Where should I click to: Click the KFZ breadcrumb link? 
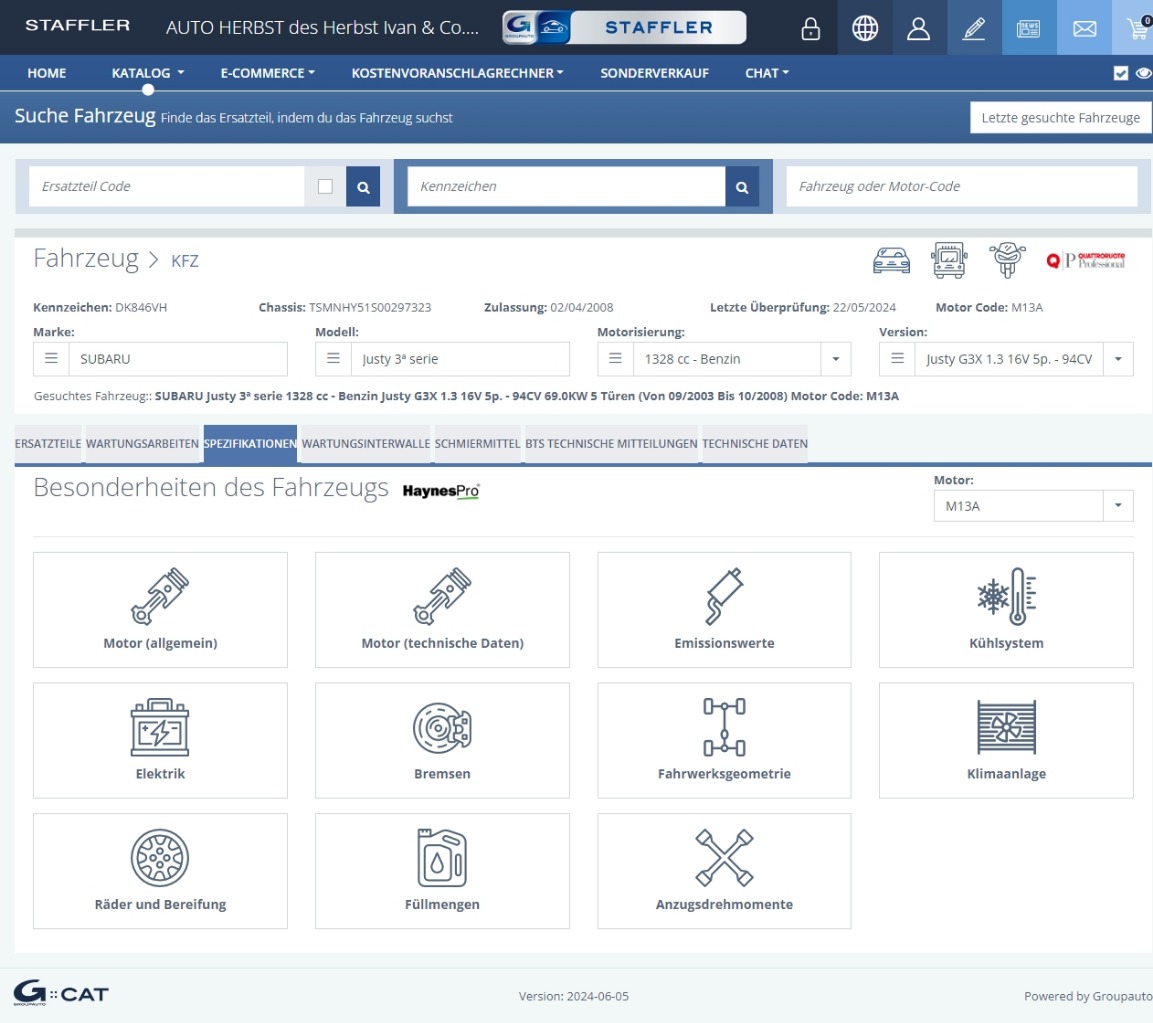click(185, 261)
